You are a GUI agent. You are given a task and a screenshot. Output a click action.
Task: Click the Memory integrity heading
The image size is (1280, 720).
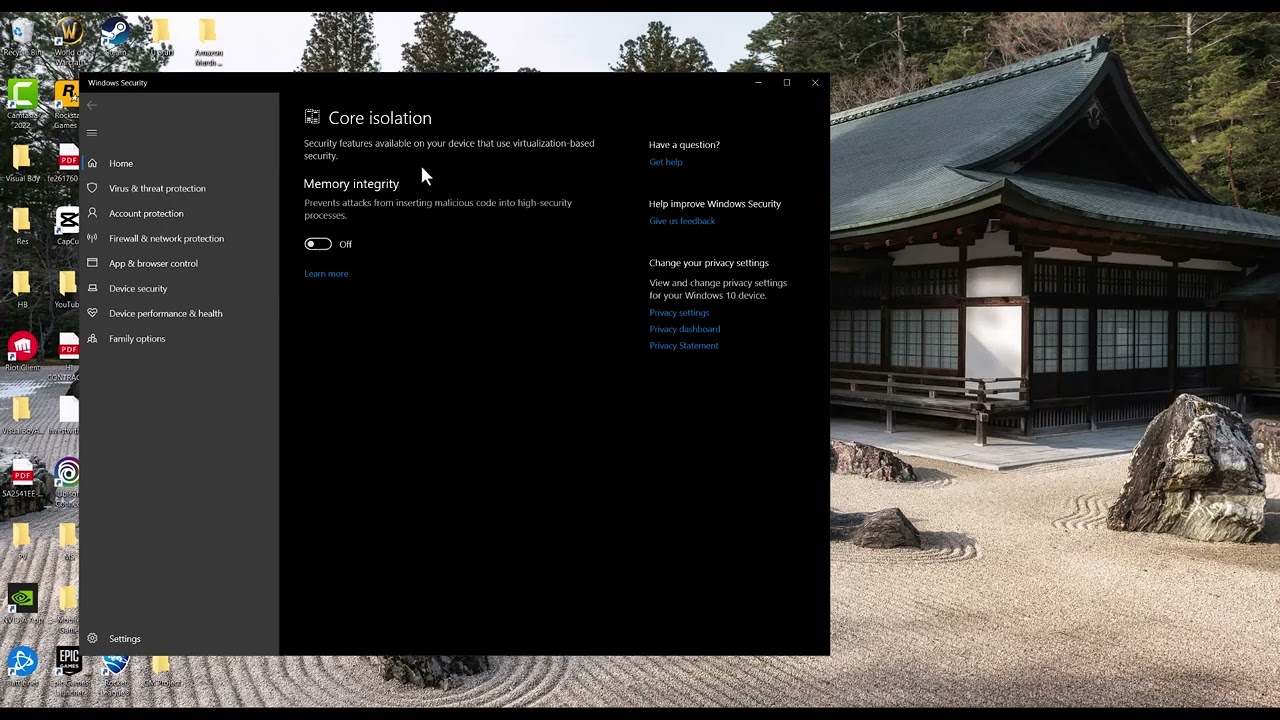[x=351, y=184]
